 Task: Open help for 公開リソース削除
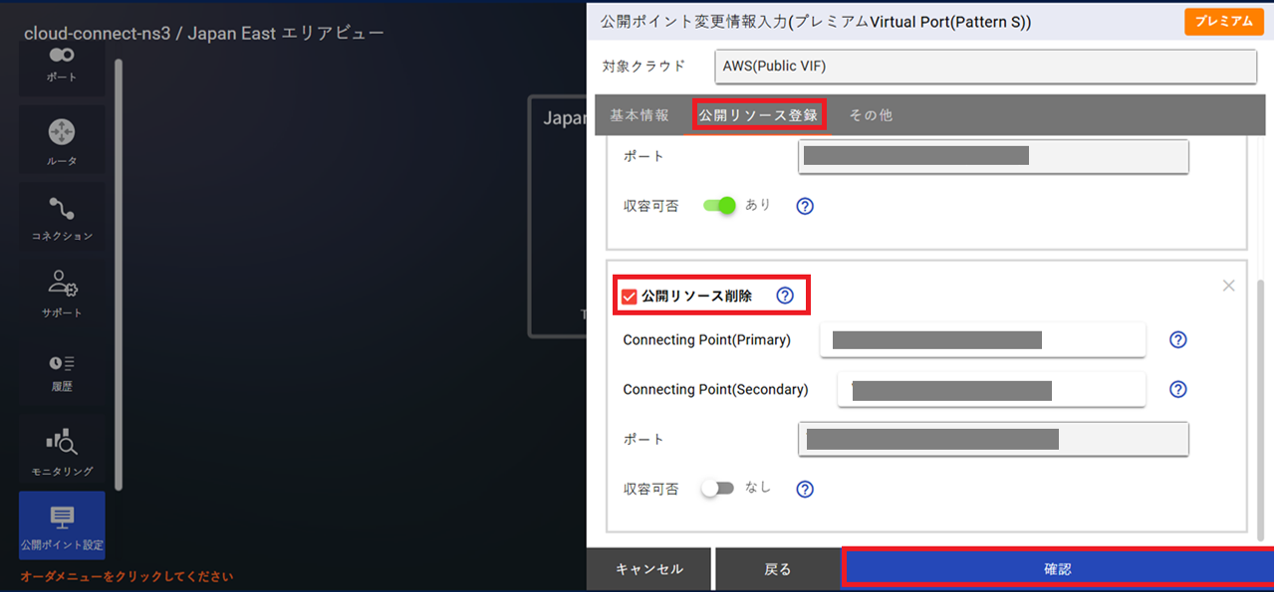pyautogui.click(x=786, y=295)
